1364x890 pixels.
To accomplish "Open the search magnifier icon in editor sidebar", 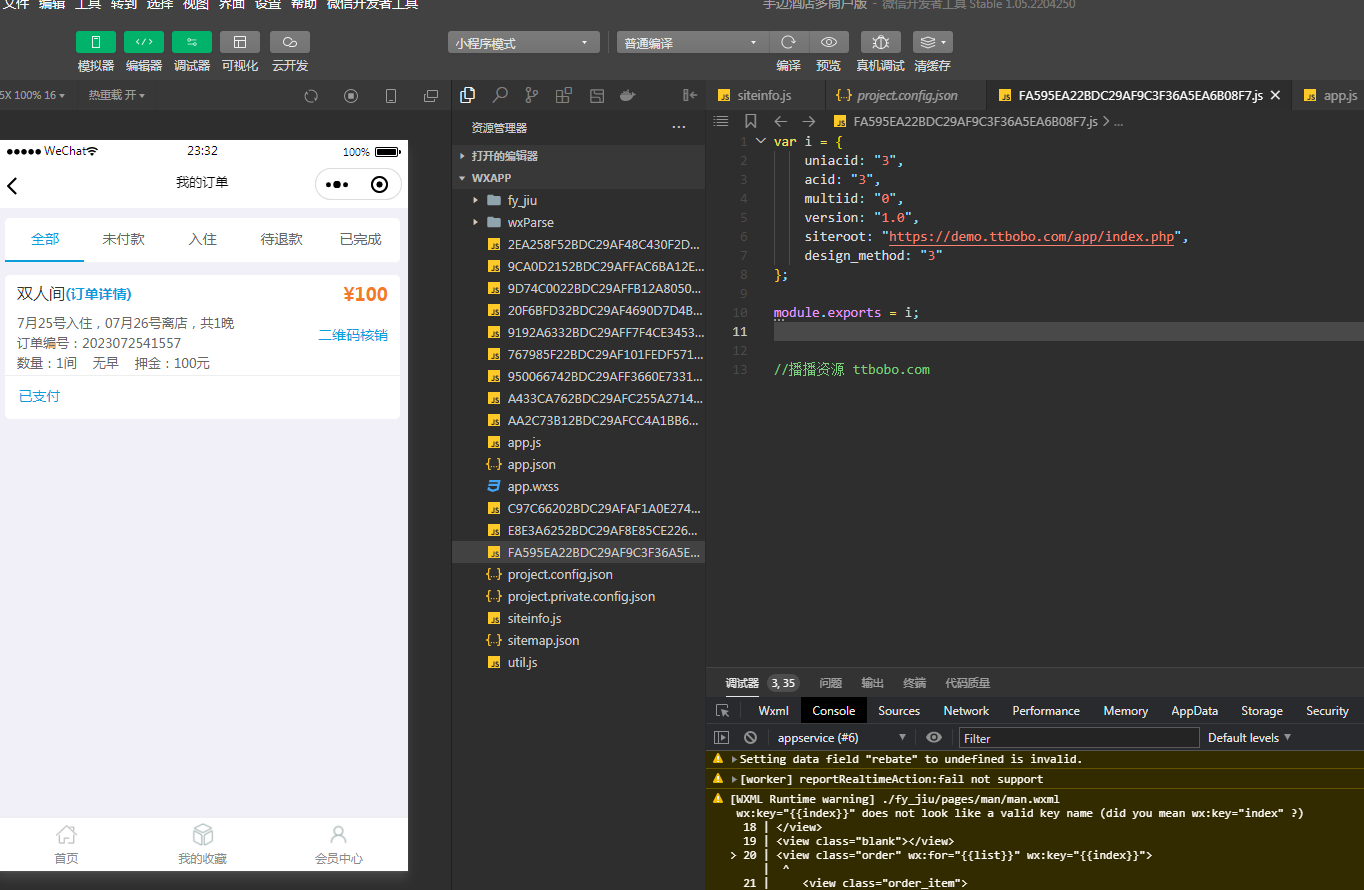I will tap(499, 95).
